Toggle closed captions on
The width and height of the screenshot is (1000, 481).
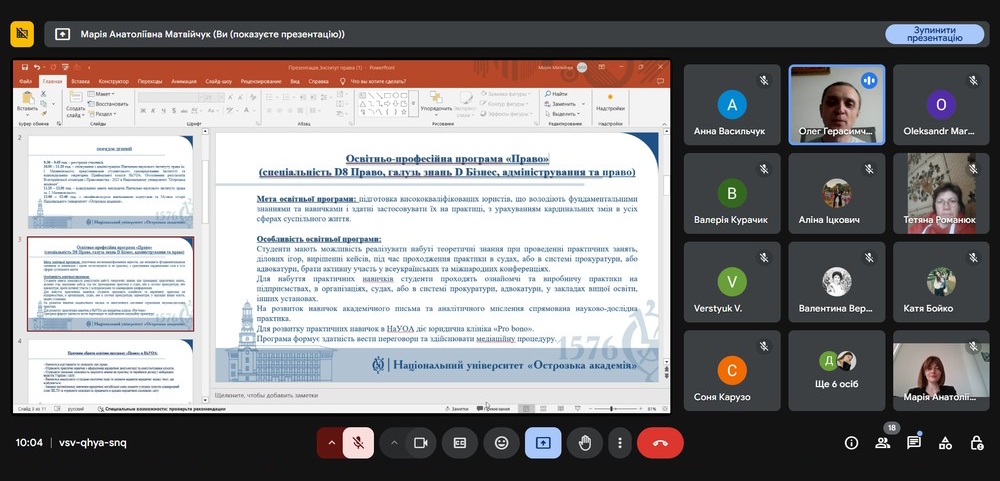coord(460,443)
